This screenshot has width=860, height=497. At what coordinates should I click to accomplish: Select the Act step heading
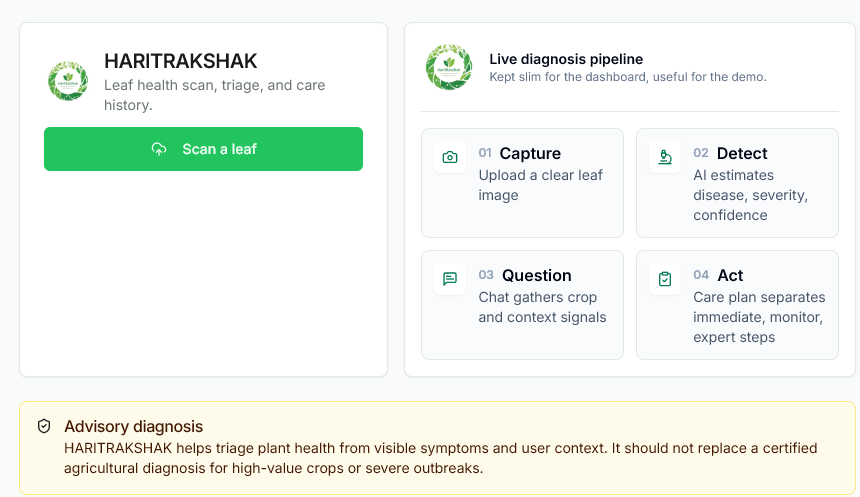730,275
